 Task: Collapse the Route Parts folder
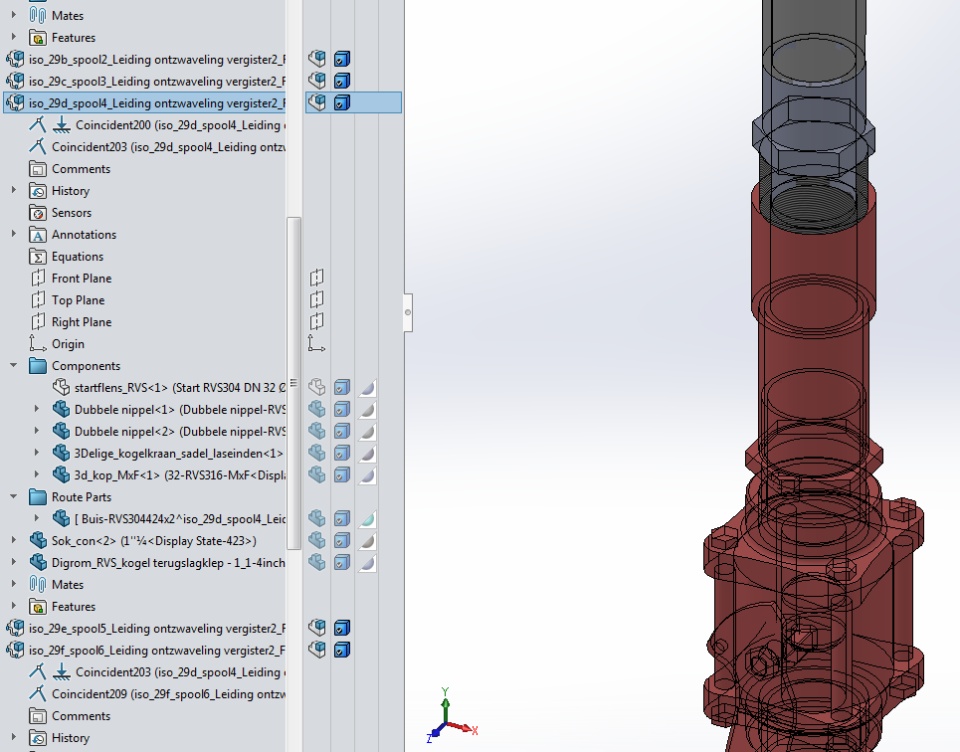(13, 497)
